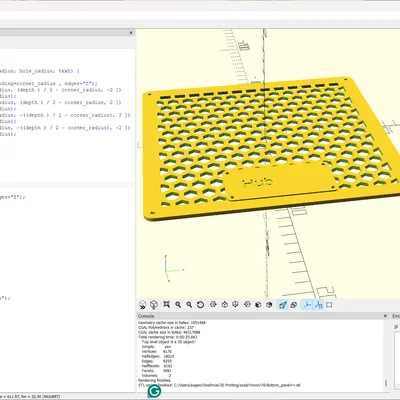Switch to Top view icon

click(x=225, y=304)
